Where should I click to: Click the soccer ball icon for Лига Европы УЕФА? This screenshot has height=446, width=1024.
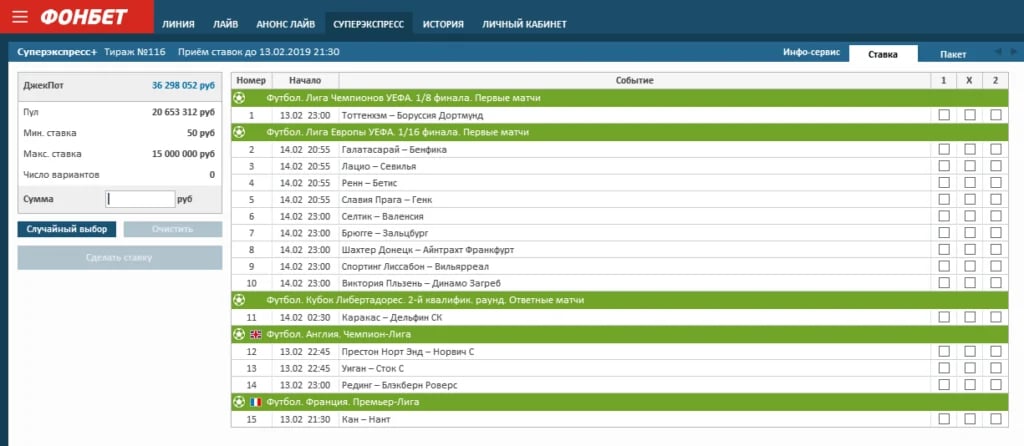click(240, 132)
